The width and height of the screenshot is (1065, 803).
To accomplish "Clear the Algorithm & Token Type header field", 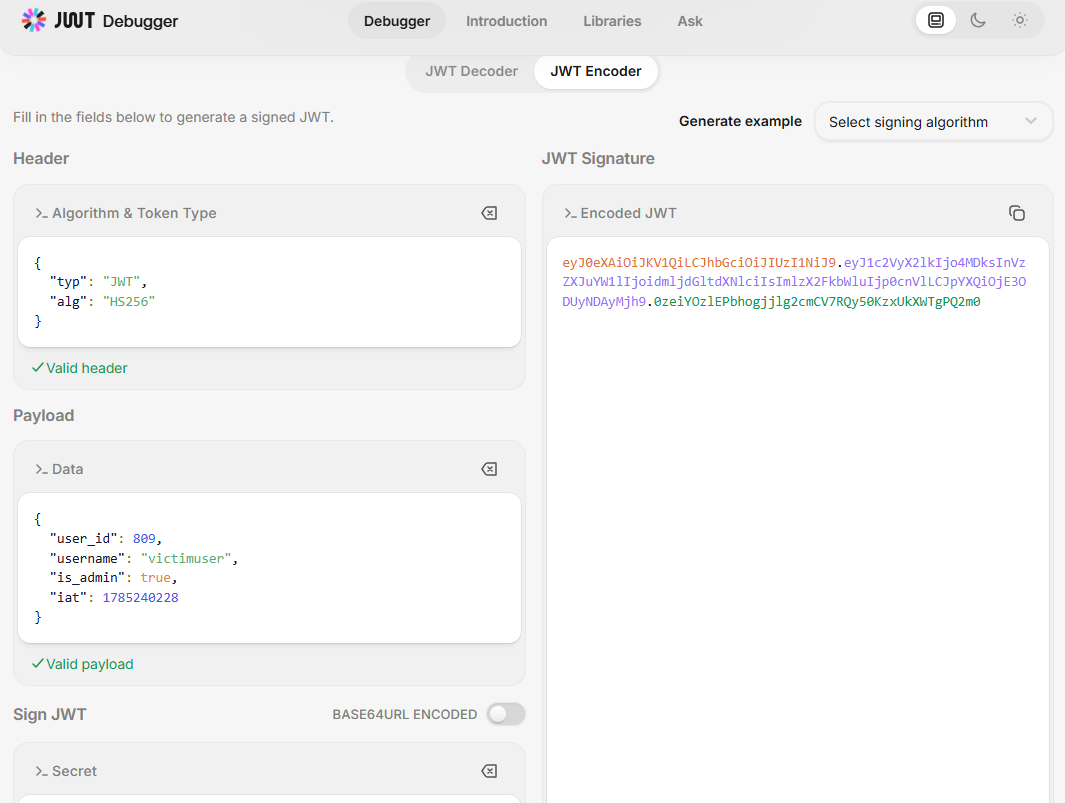I will click(489, 213).
